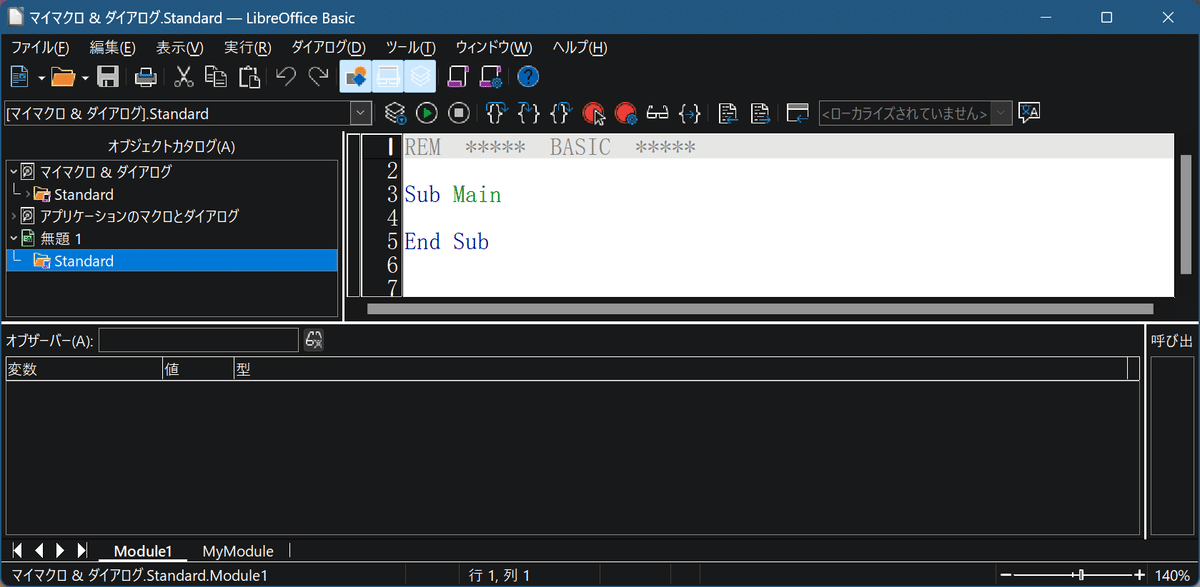Image resolution: width=1200 pixels, height=587 pixels.
Task: Zoom in with the plus button
Action: tap(1139, 575)
